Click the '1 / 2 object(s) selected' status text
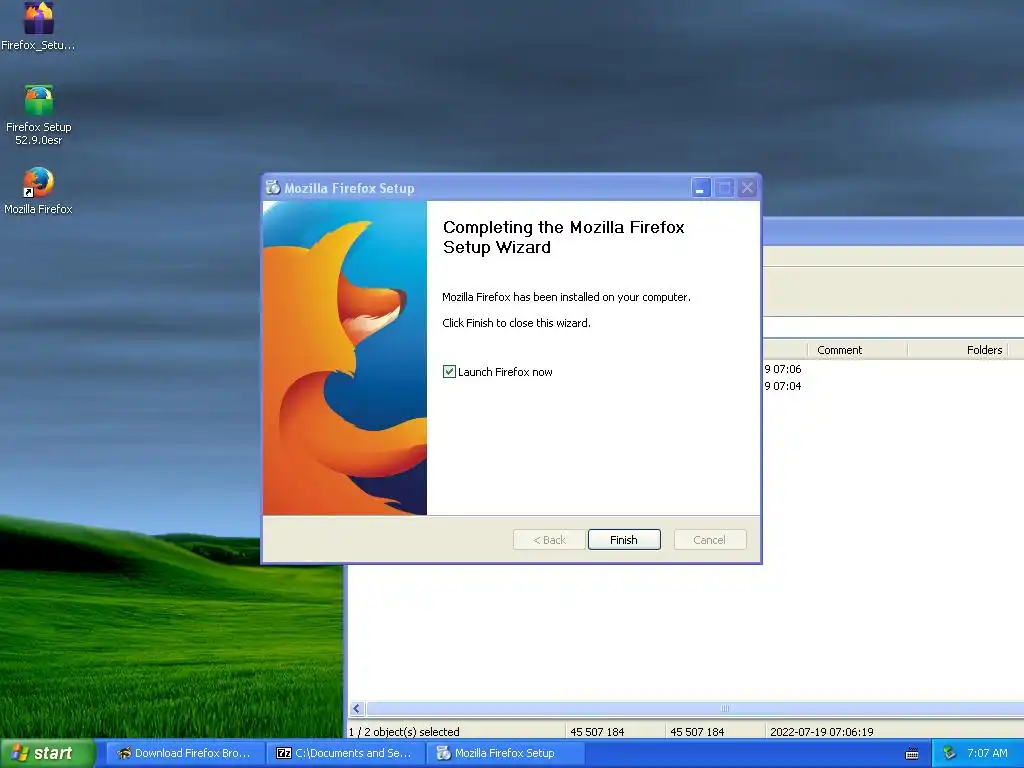Viewport: 1024px width, 768px height. 404,731
